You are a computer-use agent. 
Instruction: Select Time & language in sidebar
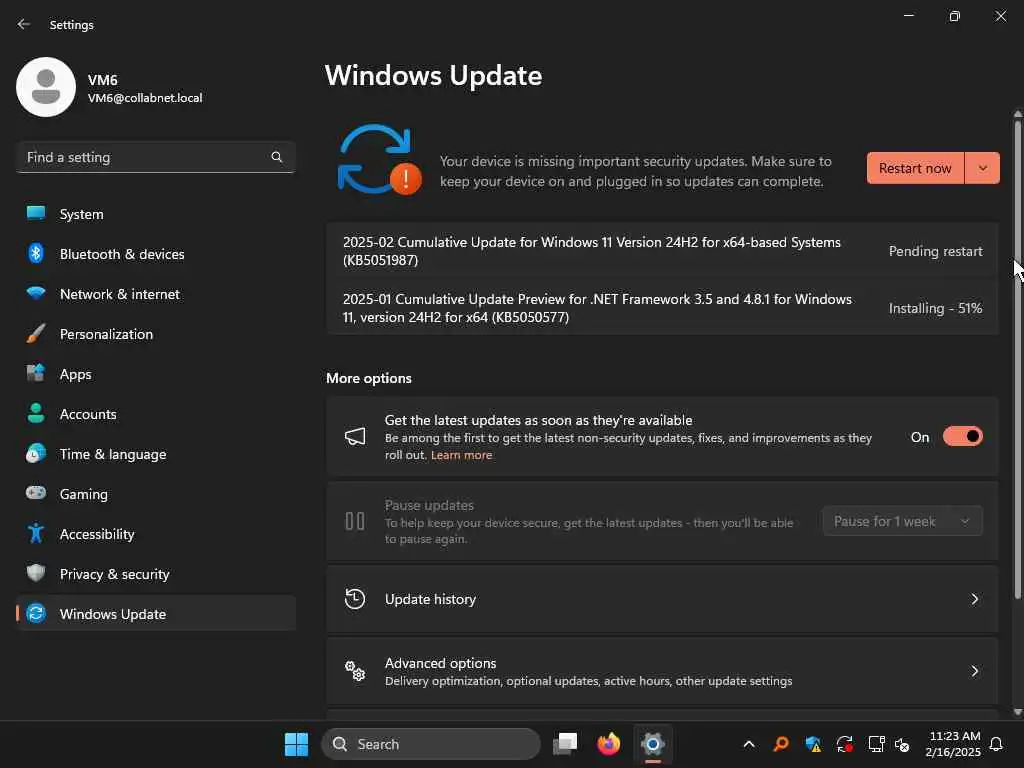[155, 454]
